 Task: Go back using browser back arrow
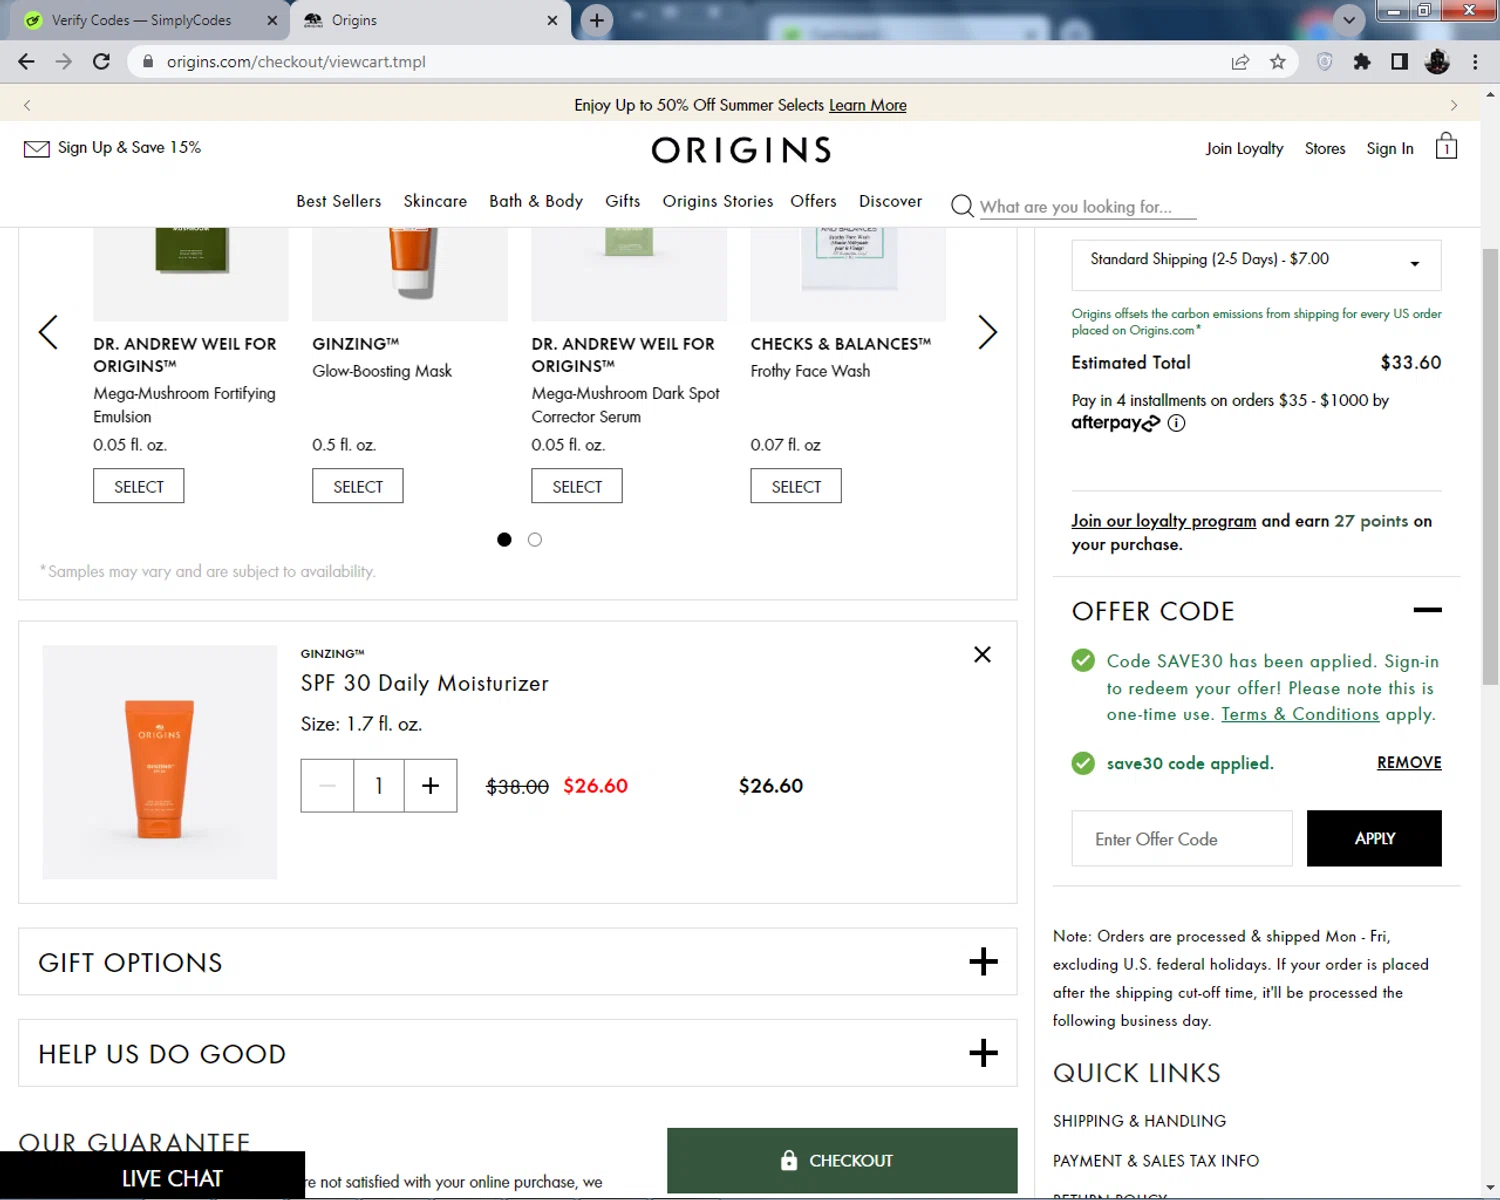point(27,62)
